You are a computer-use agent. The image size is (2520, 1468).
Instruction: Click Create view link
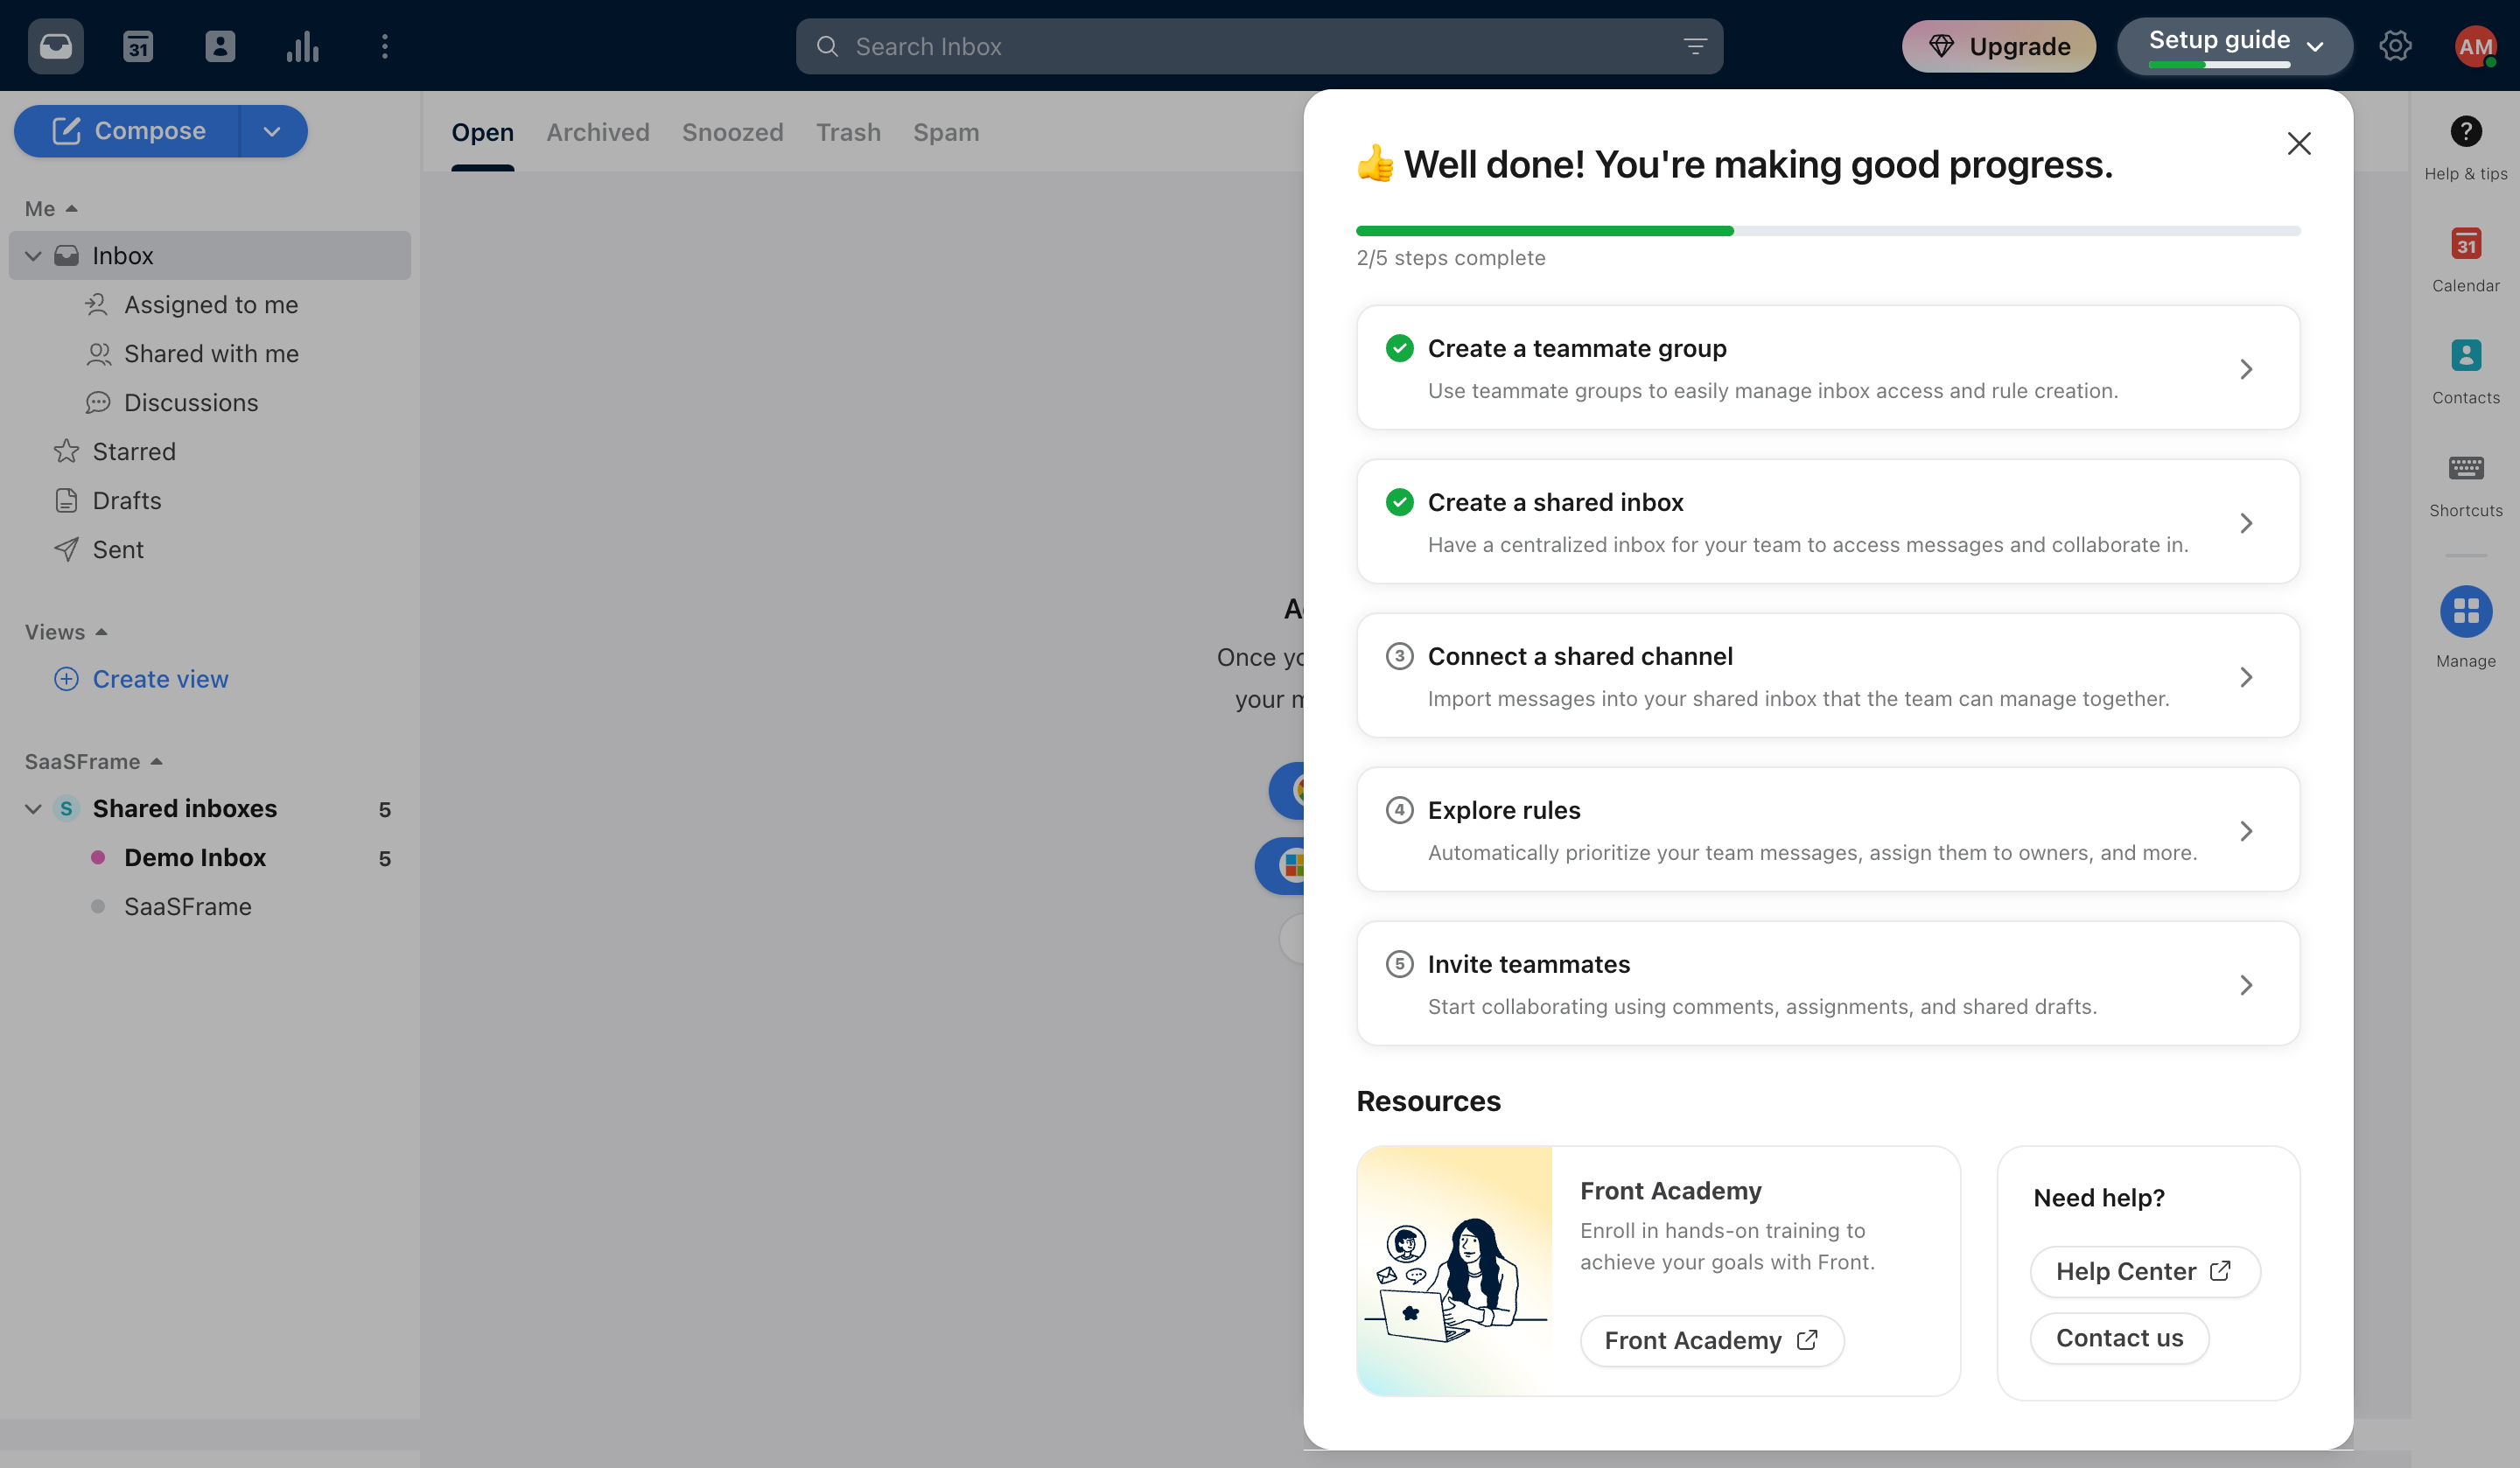click(x=141, y=679)
